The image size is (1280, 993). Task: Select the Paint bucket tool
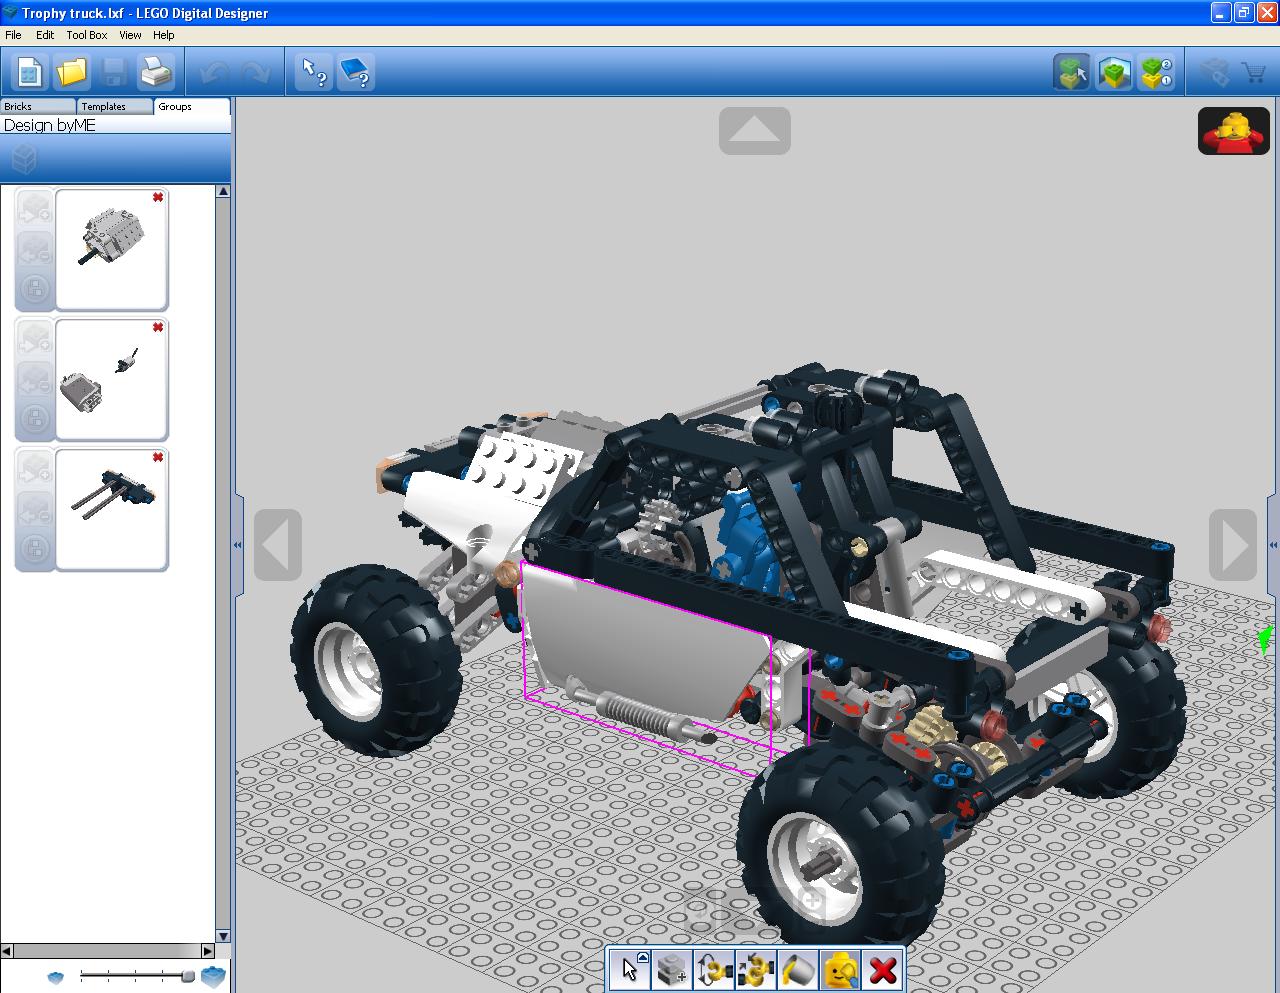(798, 970)
